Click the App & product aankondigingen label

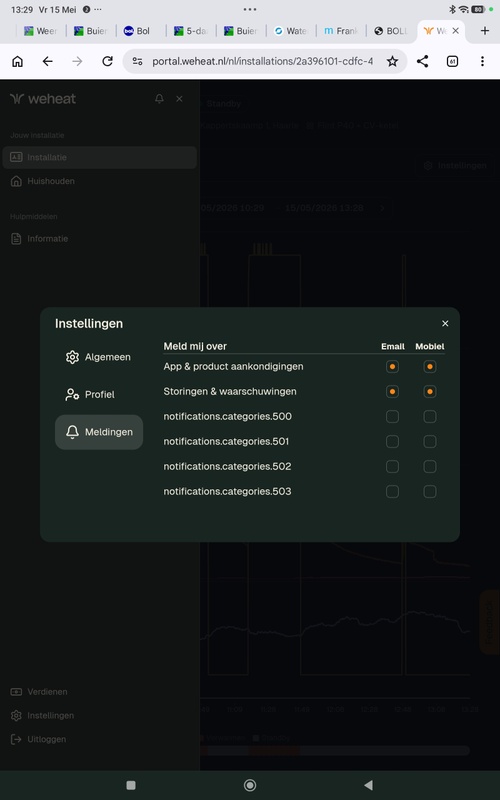click(x=233, y=366)
